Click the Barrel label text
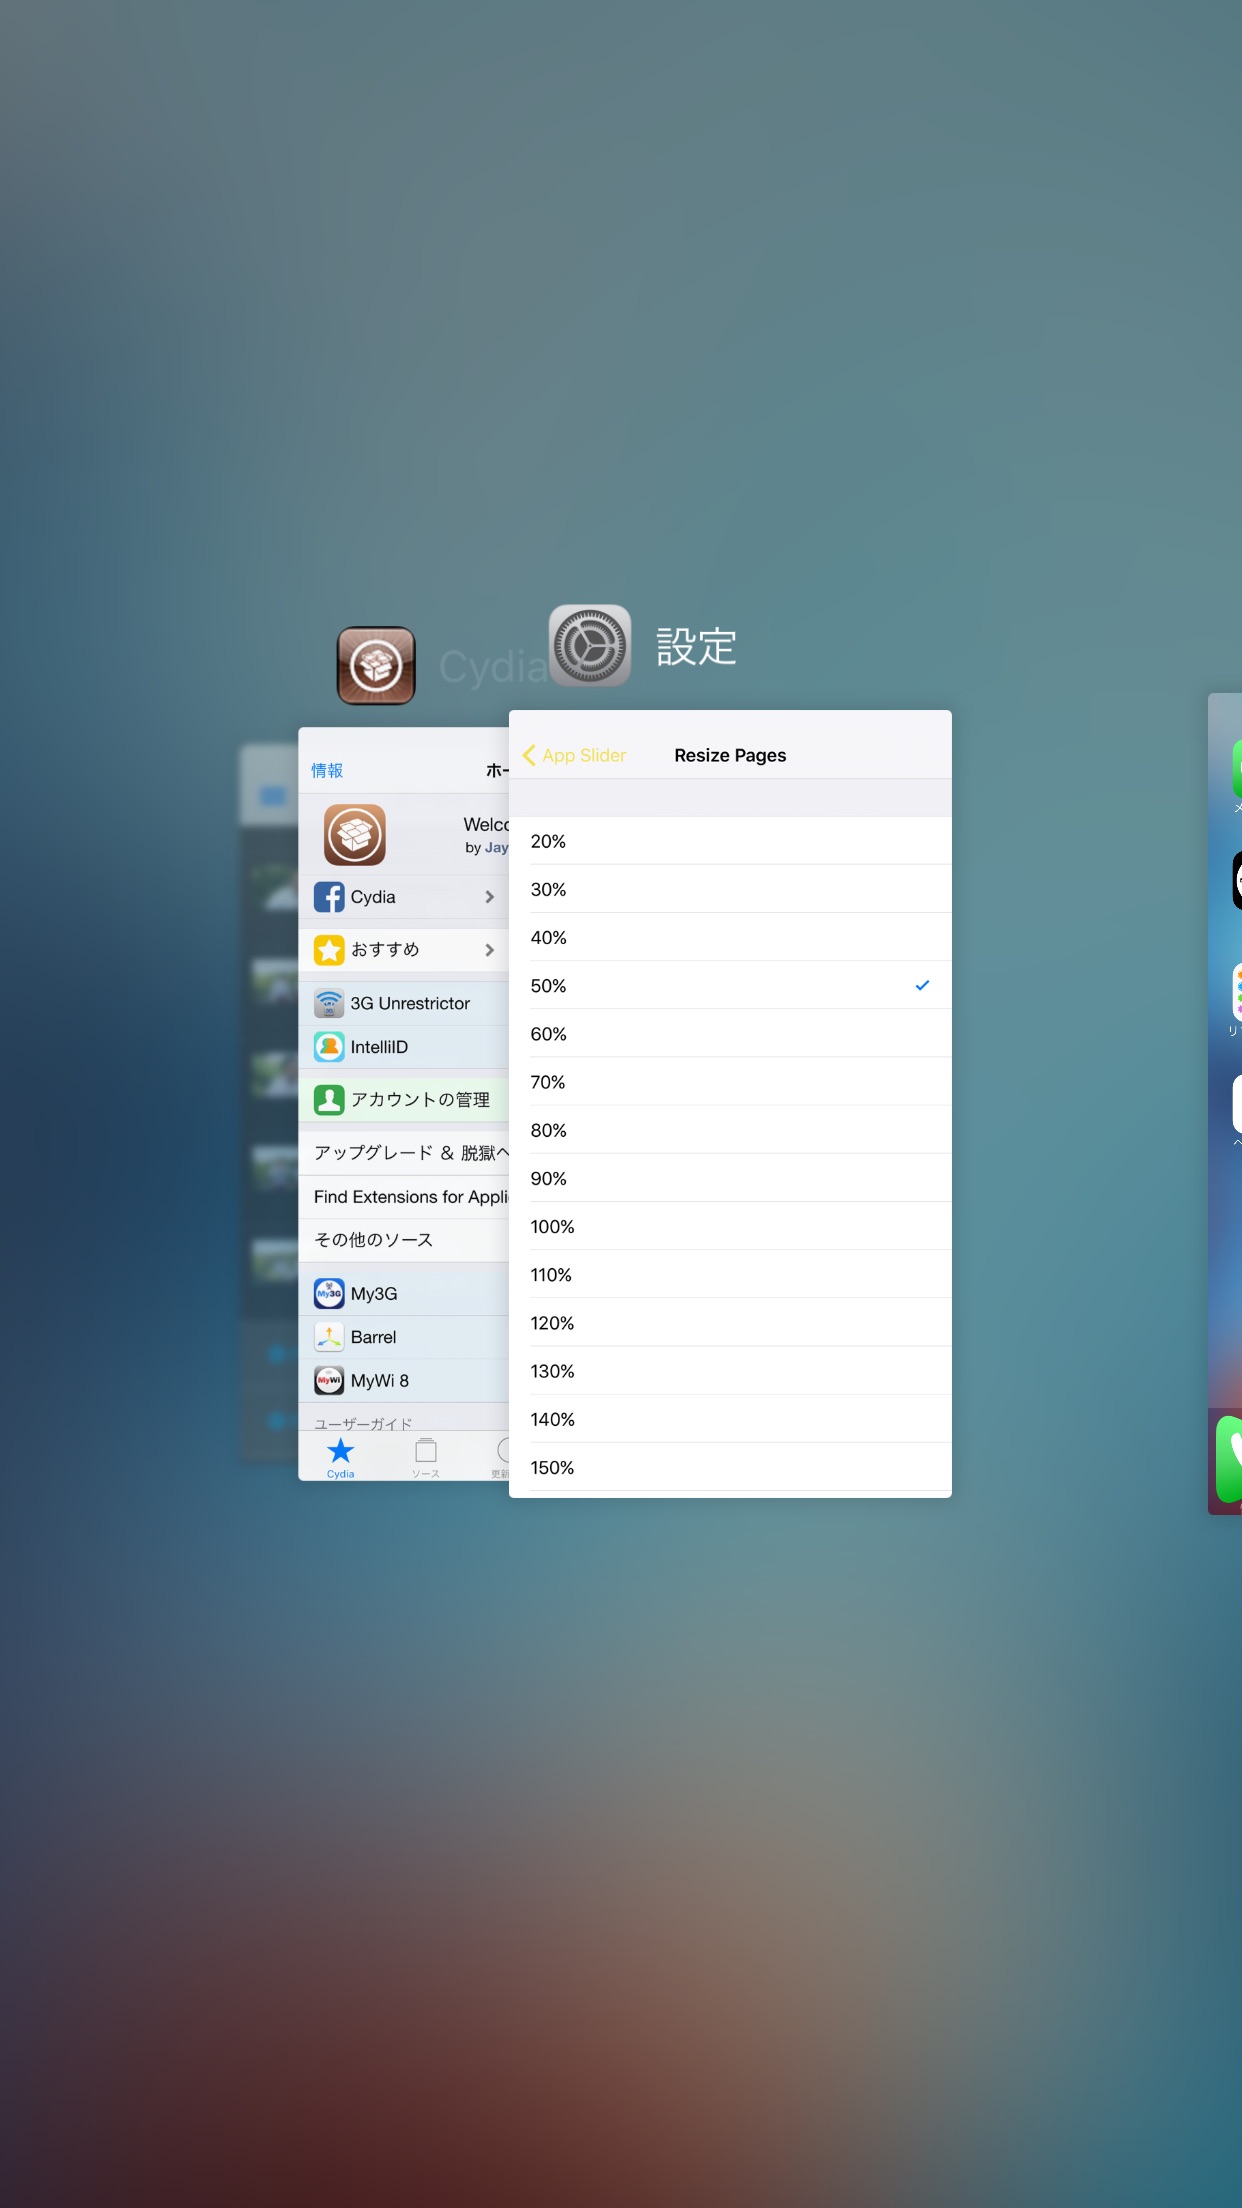Screen dimensions: 1242x2208 tap(373, 1337)
